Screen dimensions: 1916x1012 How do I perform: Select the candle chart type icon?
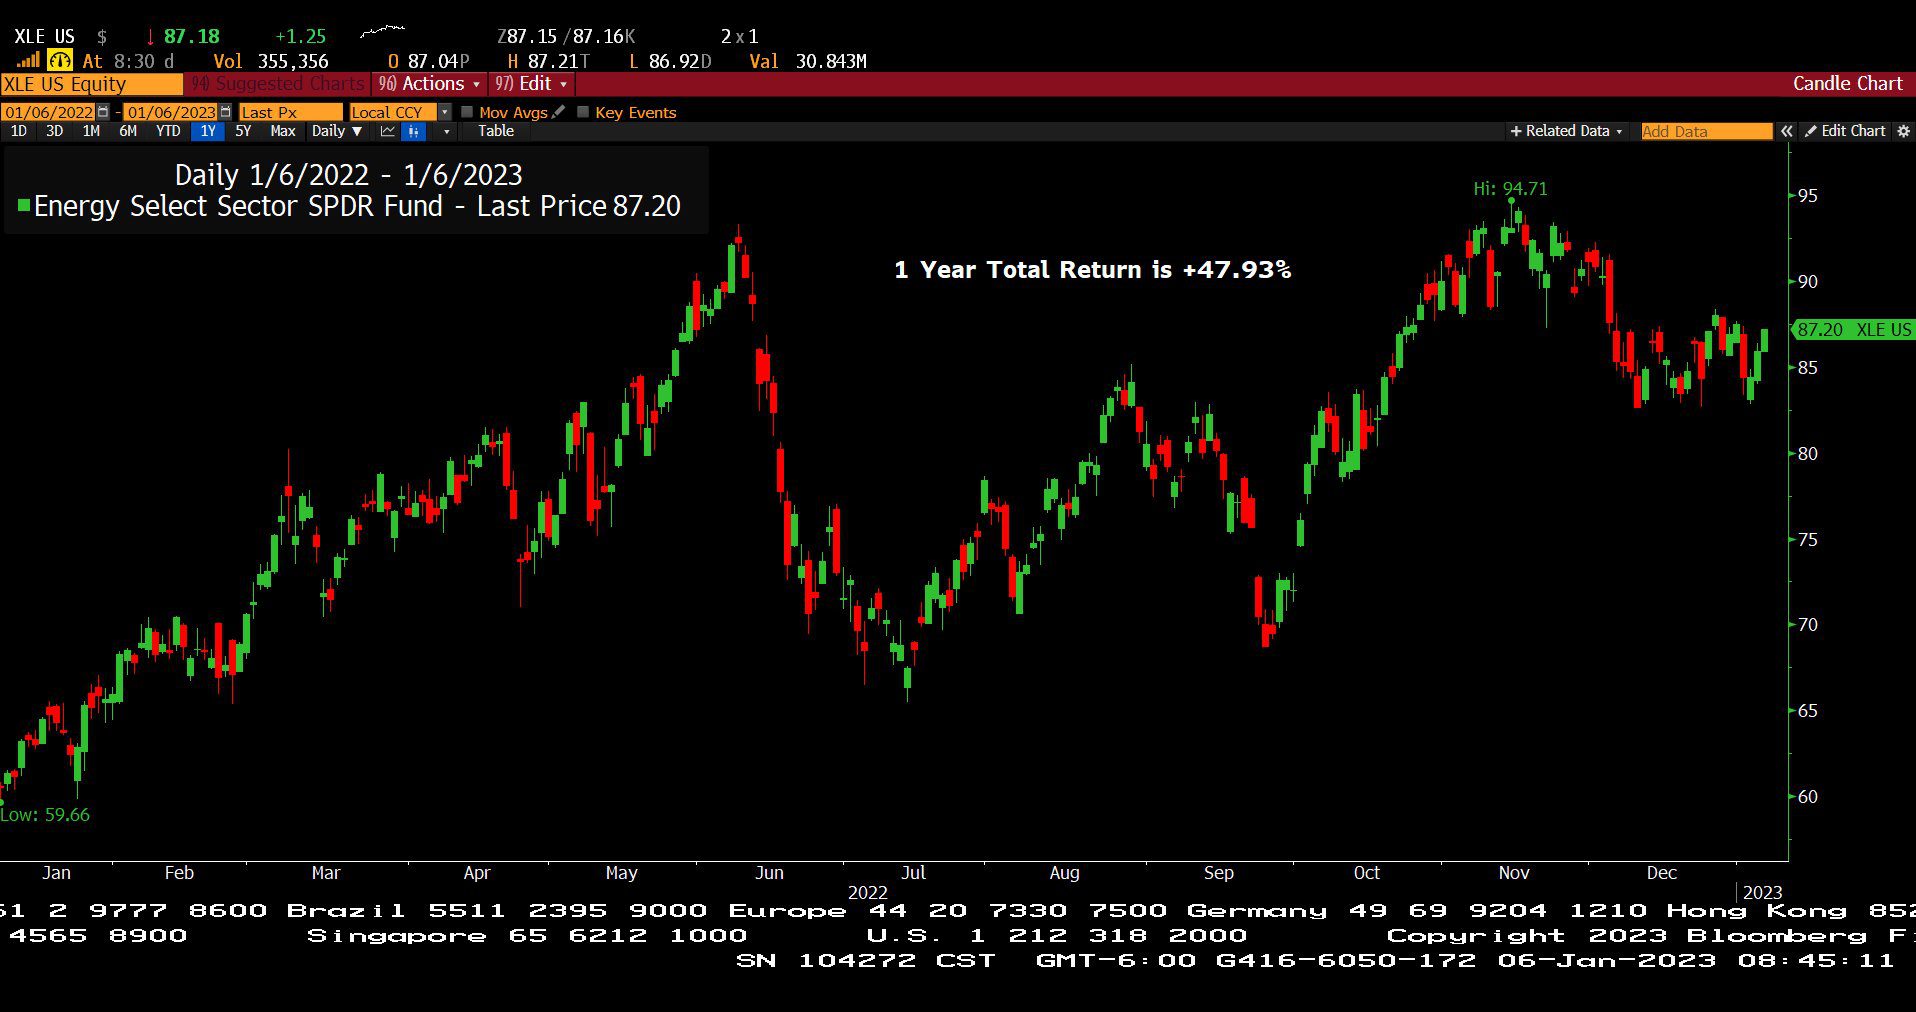click(x=413, y=131)
